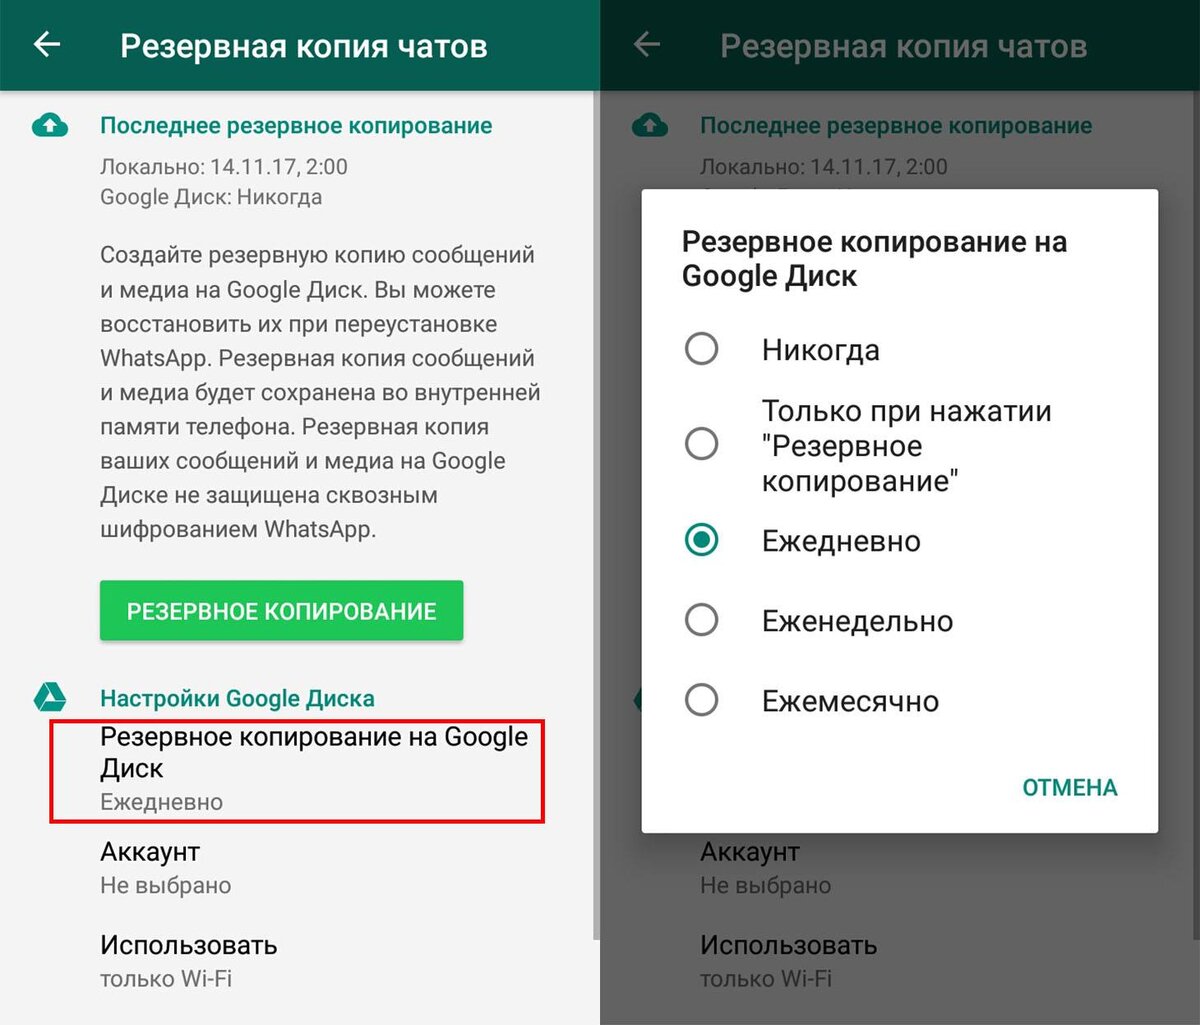Click "ОТМЕНА" to dismiss the dialog

tap(1069, 788)
